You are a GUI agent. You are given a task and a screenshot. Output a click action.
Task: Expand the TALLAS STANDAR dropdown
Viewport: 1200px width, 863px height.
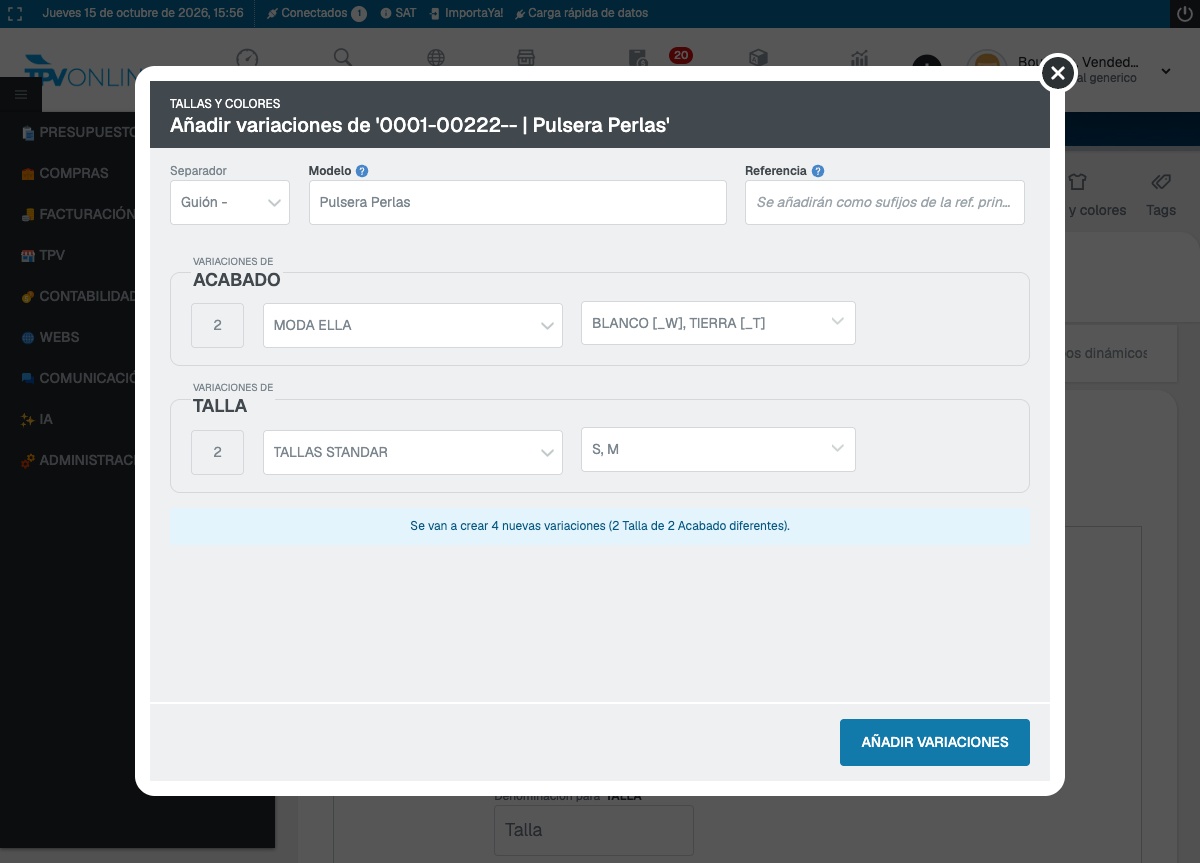click(x=413, y=452)
